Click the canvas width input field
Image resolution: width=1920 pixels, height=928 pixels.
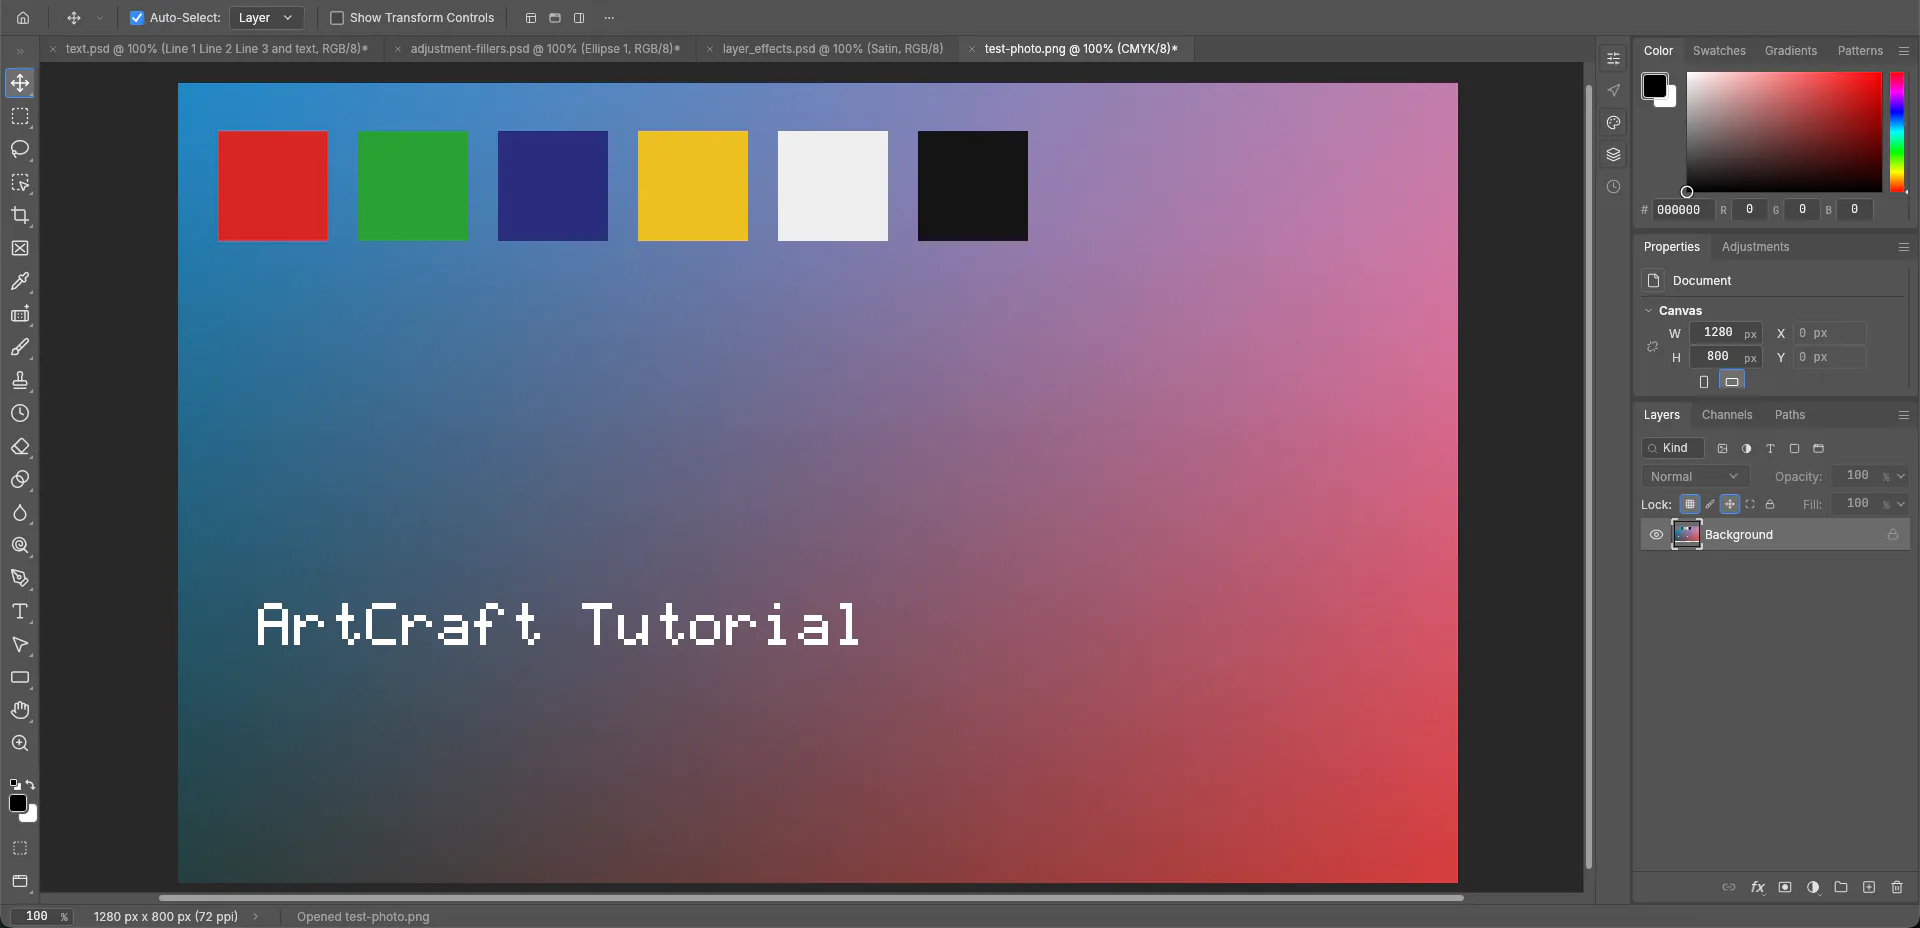[x=1726, y=333]
